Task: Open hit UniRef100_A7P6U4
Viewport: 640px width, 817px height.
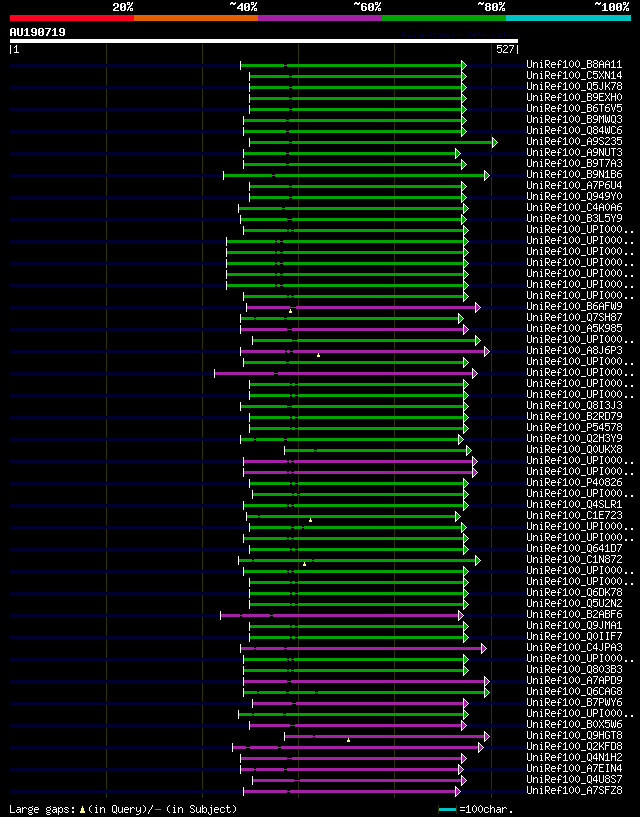Action: click(574, 185)
